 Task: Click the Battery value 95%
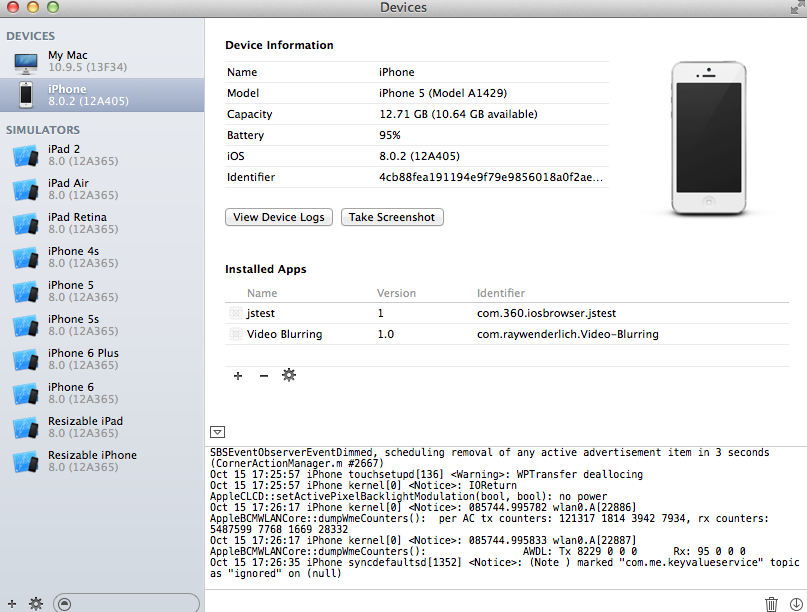pyautogui.click(x=390, y=135)
